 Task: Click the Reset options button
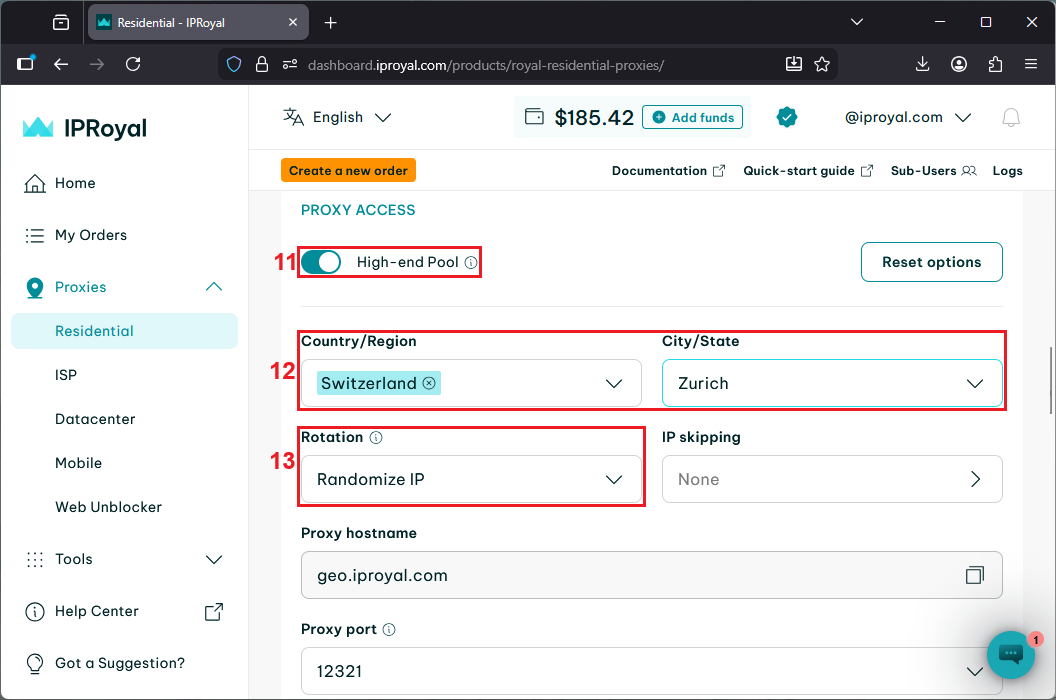pos(931,262)
